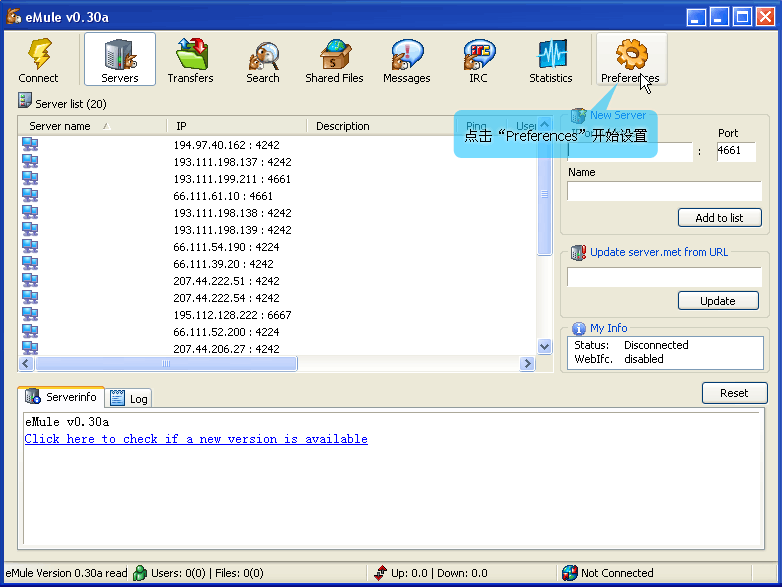
Task: Click server icon for 193.111.198.139 row
Action: pos(30,229)
